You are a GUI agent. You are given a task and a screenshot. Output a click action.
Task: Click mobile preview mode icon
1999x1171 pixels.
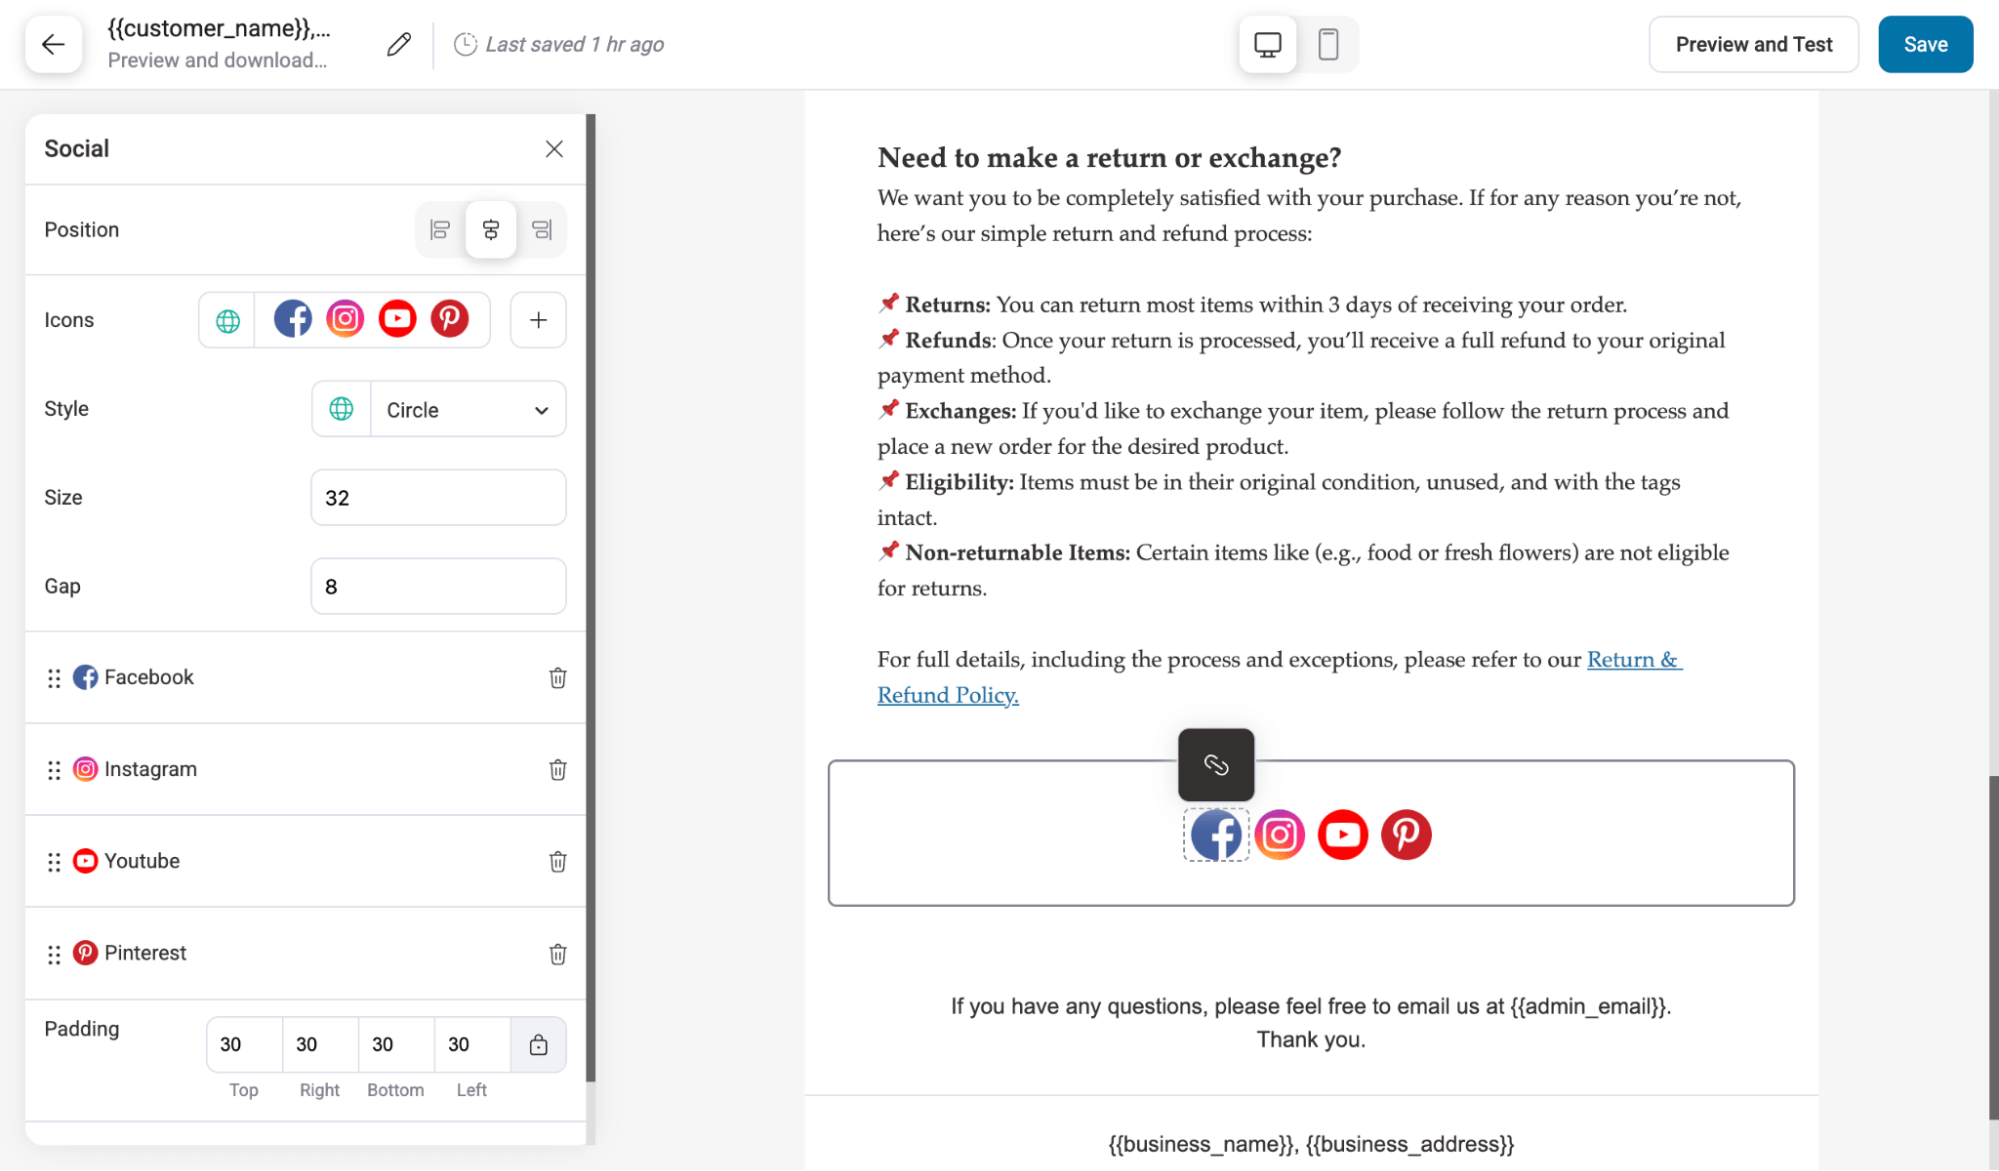tap(1324, 43)
